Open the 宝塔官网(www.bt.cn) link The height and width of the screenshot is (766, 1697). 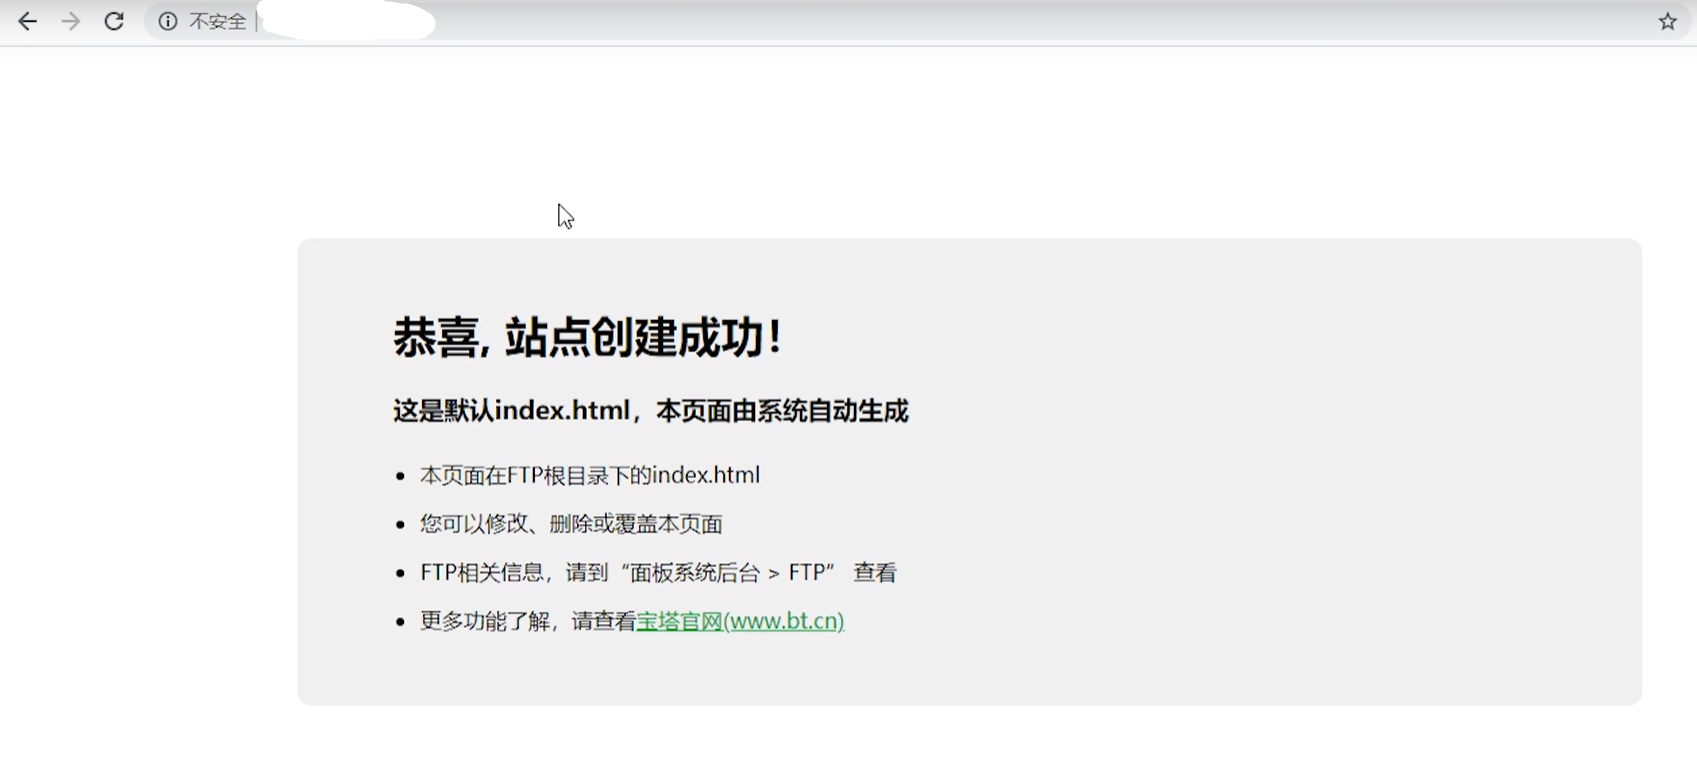coord(740,621)
